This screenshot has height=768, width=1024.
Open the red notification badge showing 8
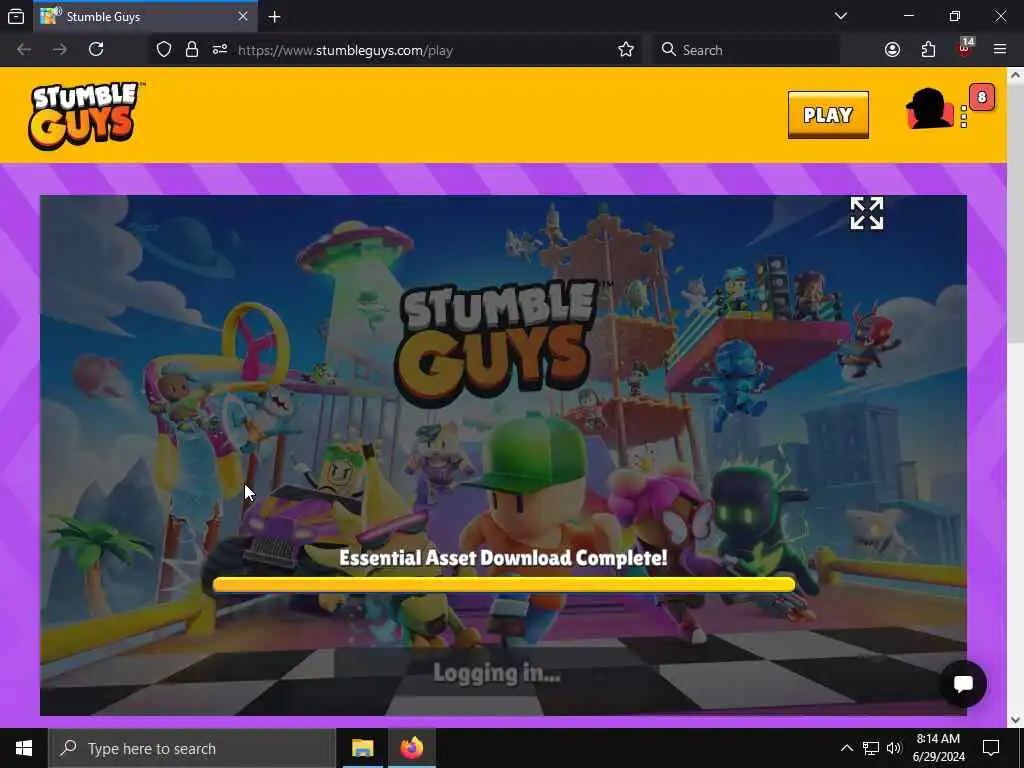(x=982, y=97)
